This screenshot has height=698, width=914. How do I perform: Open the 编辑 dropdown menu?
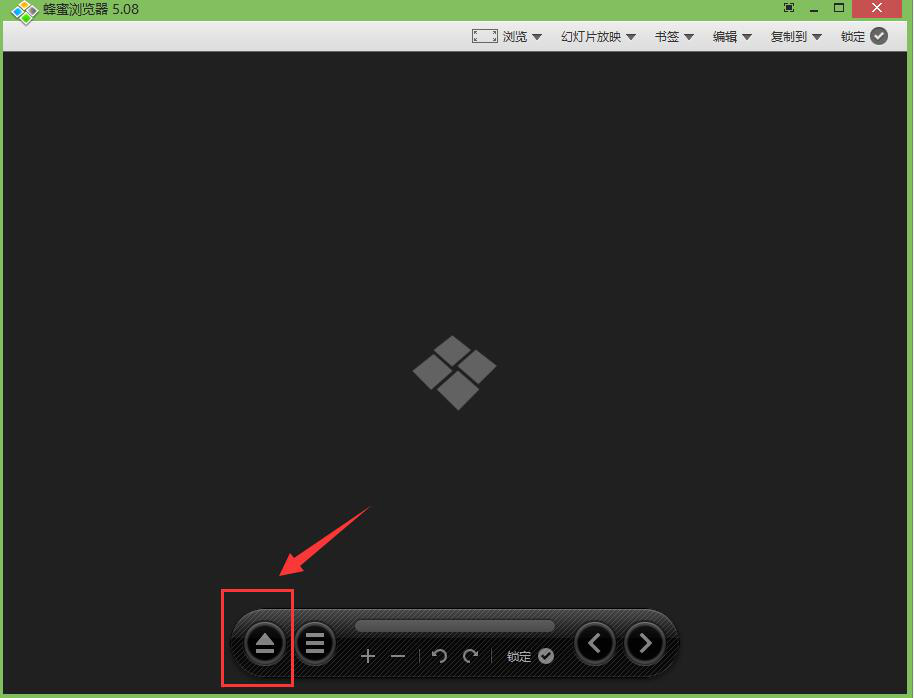732,37
